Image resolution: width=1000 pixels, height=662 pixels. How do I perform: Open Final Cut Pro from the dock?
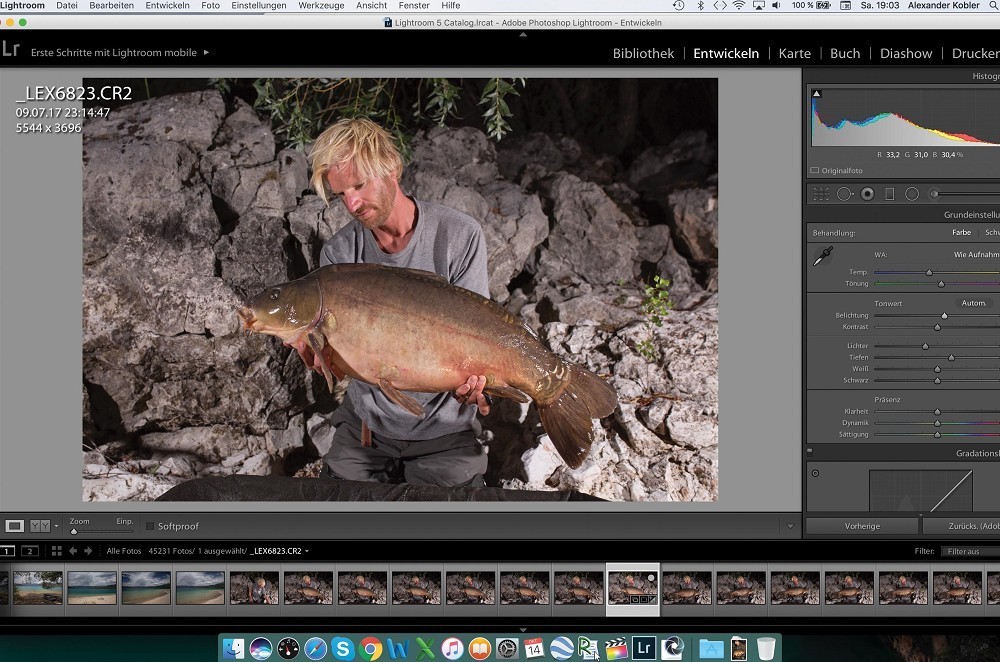[x=616, y=649]
